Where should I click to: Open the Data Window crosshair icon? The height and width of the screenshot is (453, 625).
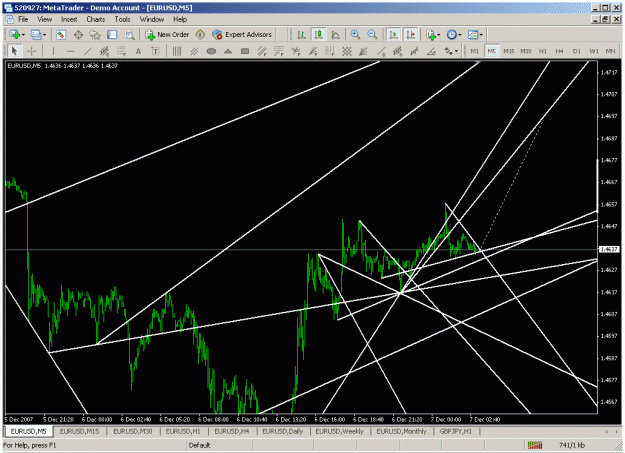[x=78, y=35]
